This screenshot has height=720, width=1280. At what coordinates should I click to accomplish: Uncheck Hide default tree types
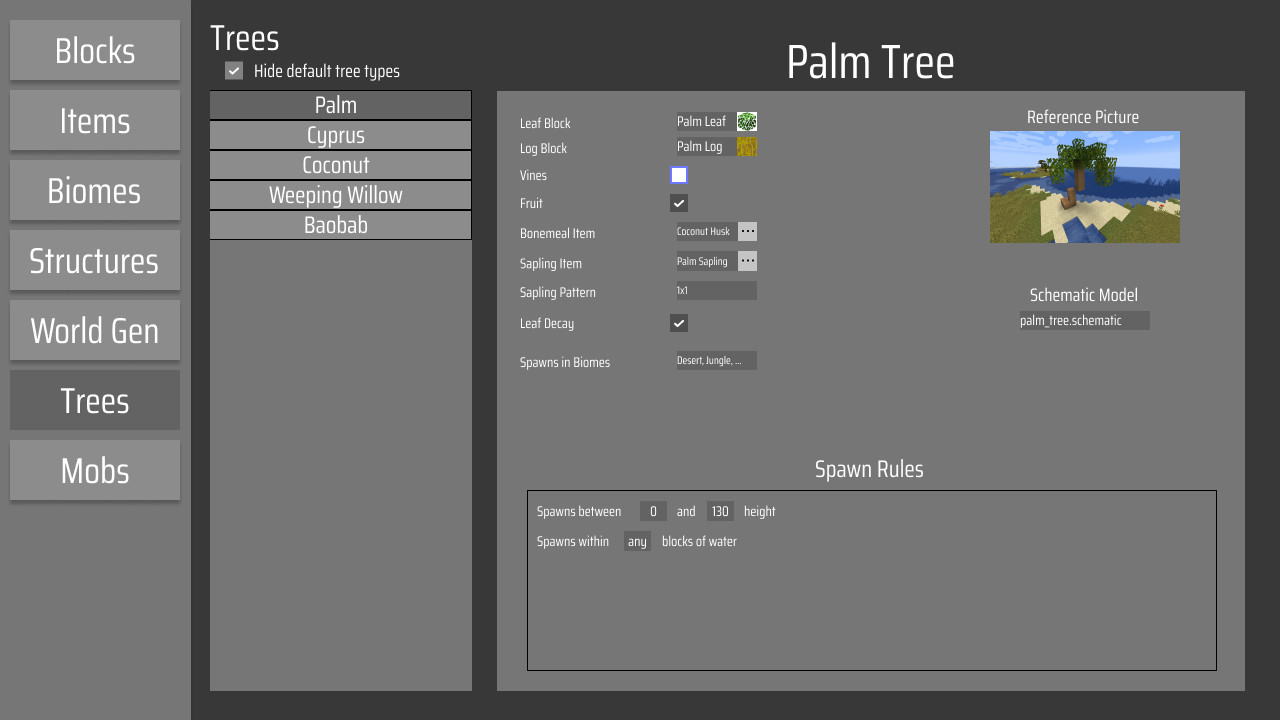point(233,71)
